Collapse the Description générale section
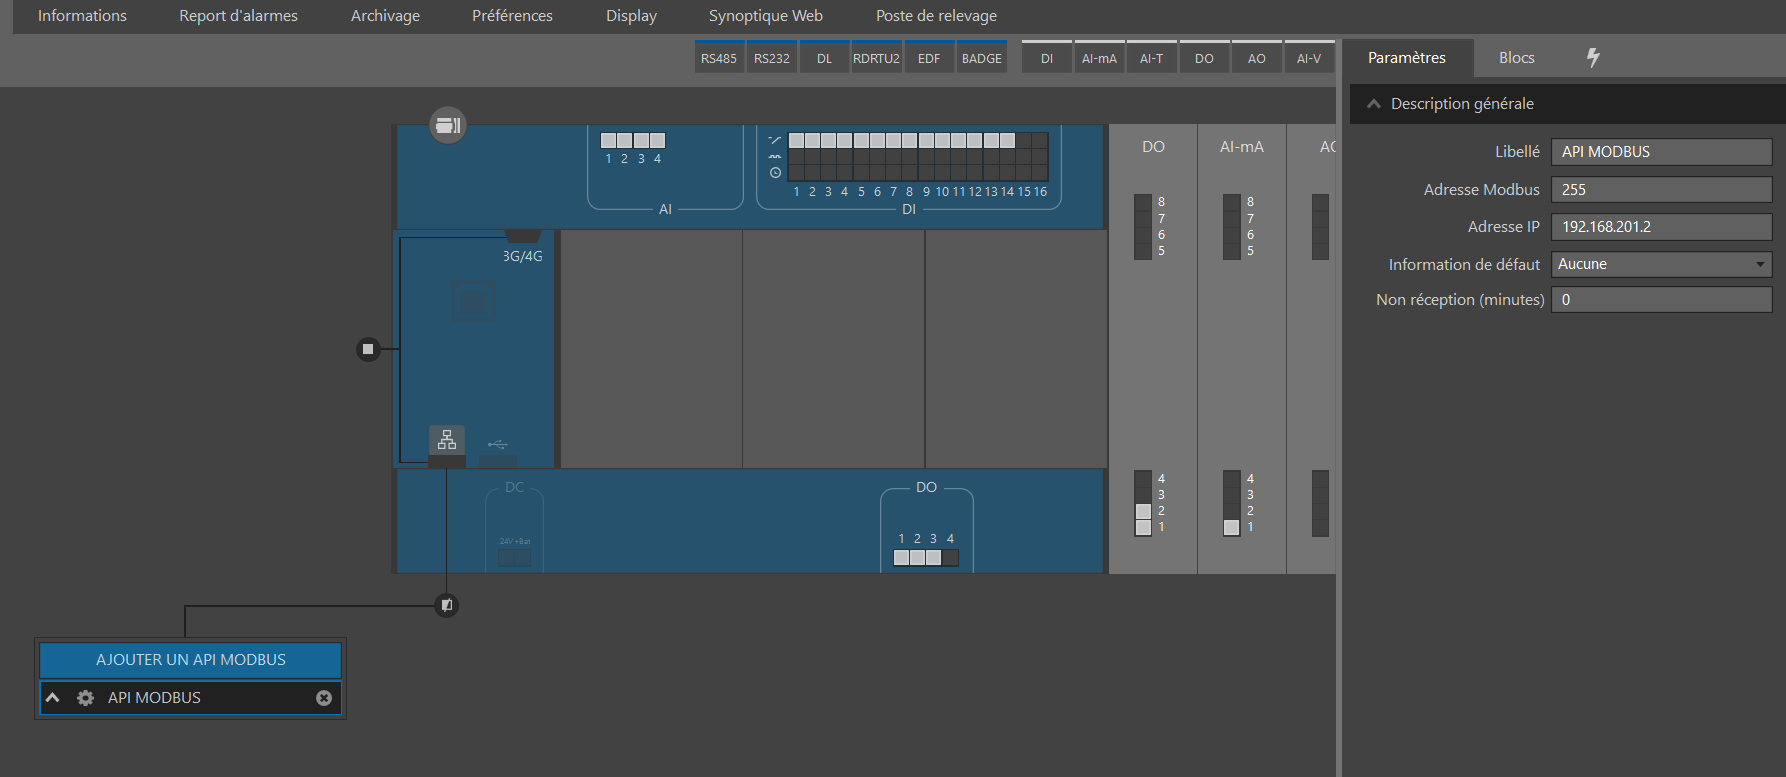Image resolution: width=1786 pixels, height=777 pixels. [x=1374, y=104]
